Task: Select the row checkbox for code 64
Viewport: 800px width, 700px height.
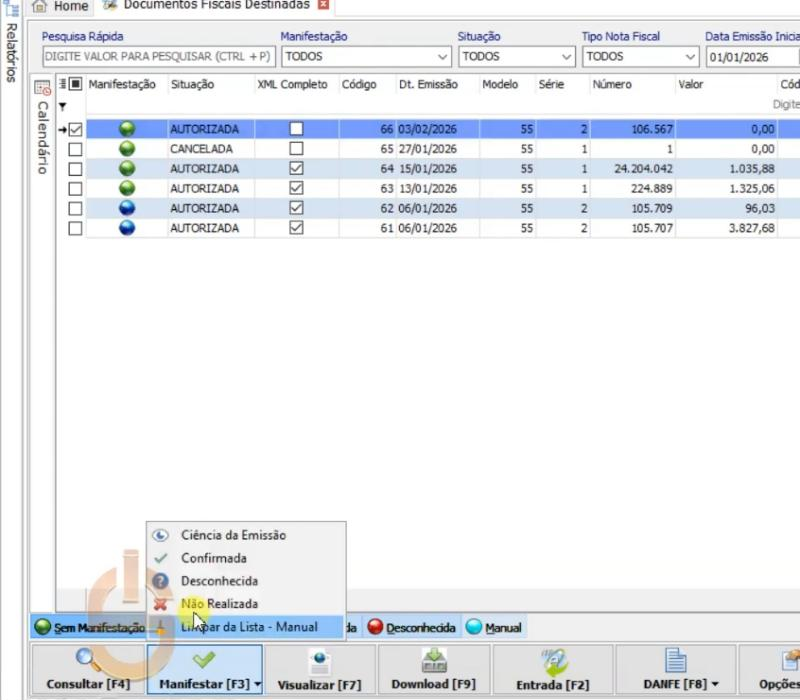Action: pyautogui.click(x=75, y=169)
